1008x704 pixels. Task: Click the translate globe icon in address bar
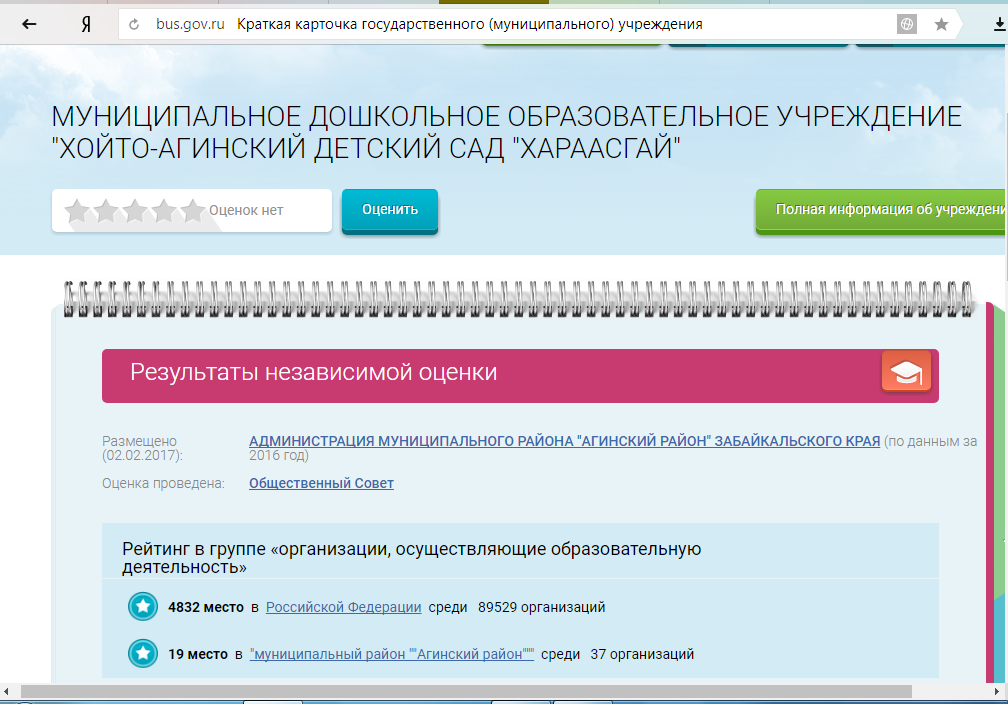(906, 24)
